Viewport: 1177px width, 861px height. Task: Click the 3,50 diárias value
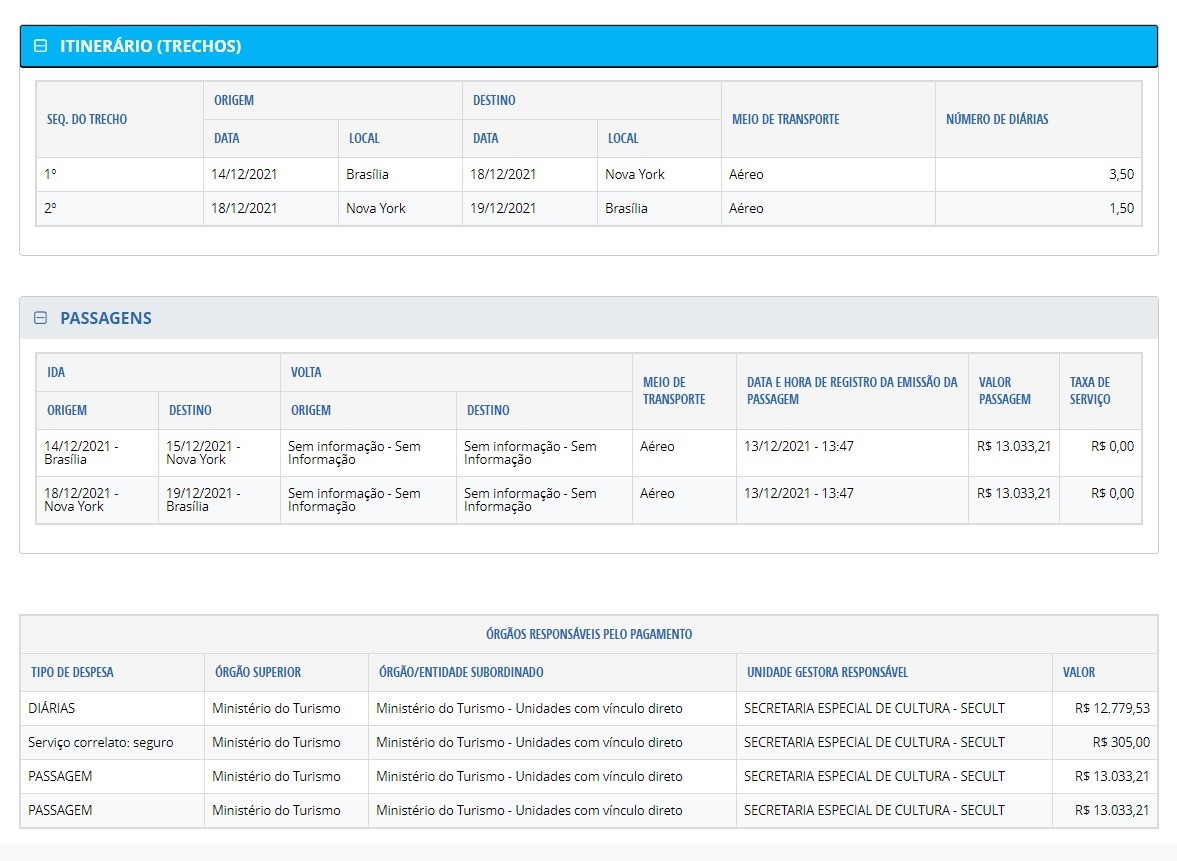pos(1121,174)
